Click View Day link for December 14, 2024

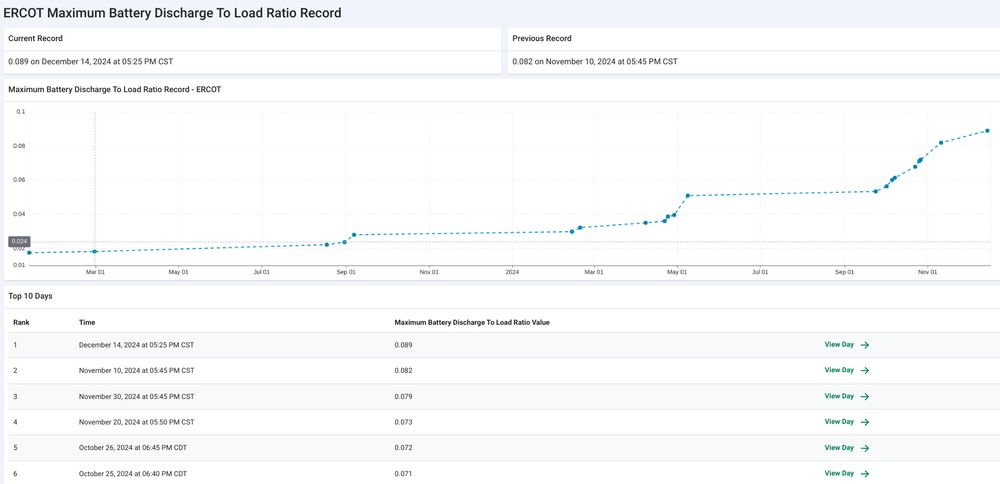click(x=846, y=344)
